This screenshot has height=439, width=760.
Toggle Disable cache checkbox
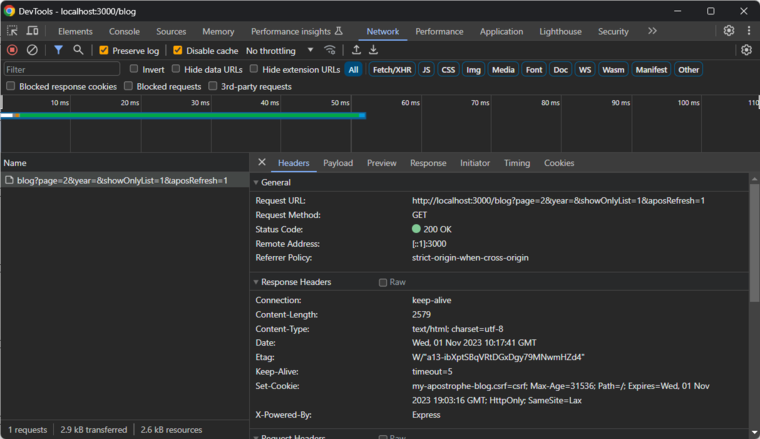[178, 50]
